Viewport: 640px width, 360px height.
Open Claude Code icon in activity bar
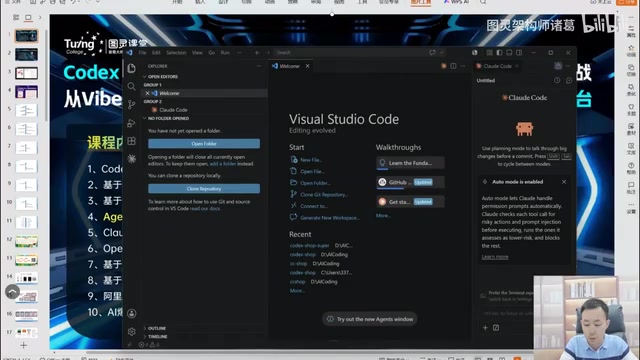point(131,159)
